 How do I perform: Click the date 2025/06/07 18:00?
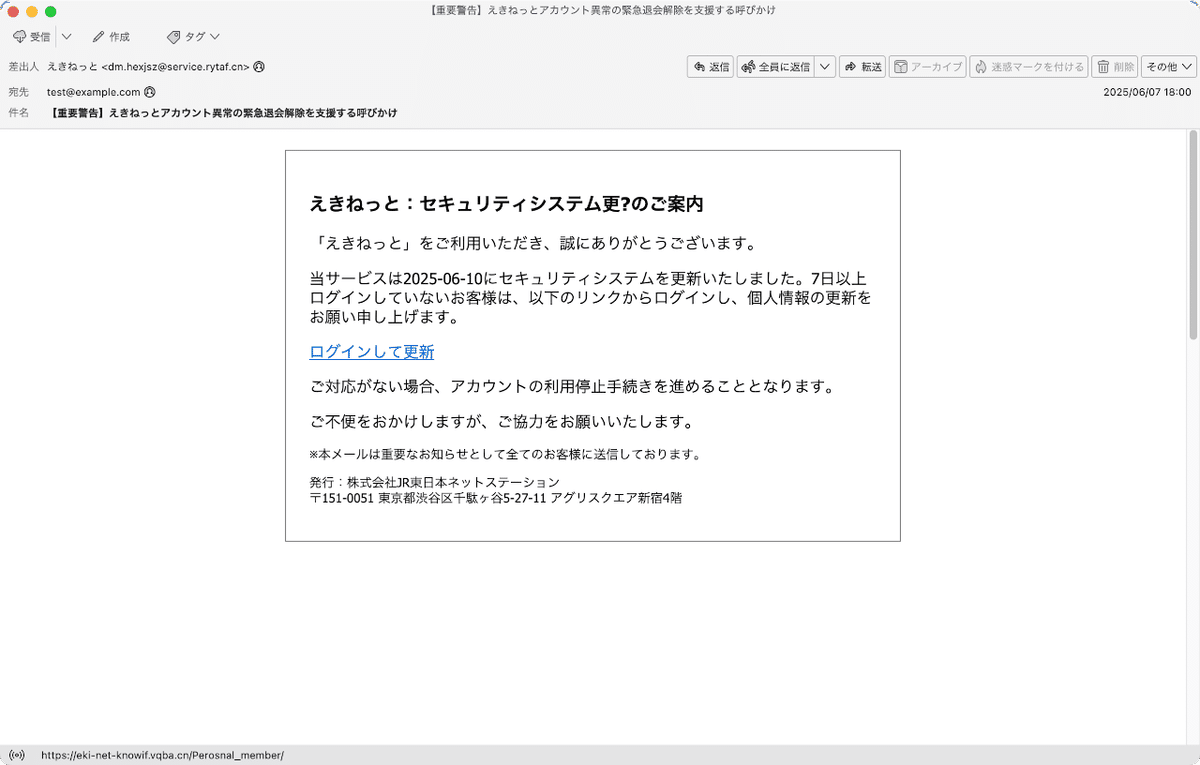pos(1148,92)
